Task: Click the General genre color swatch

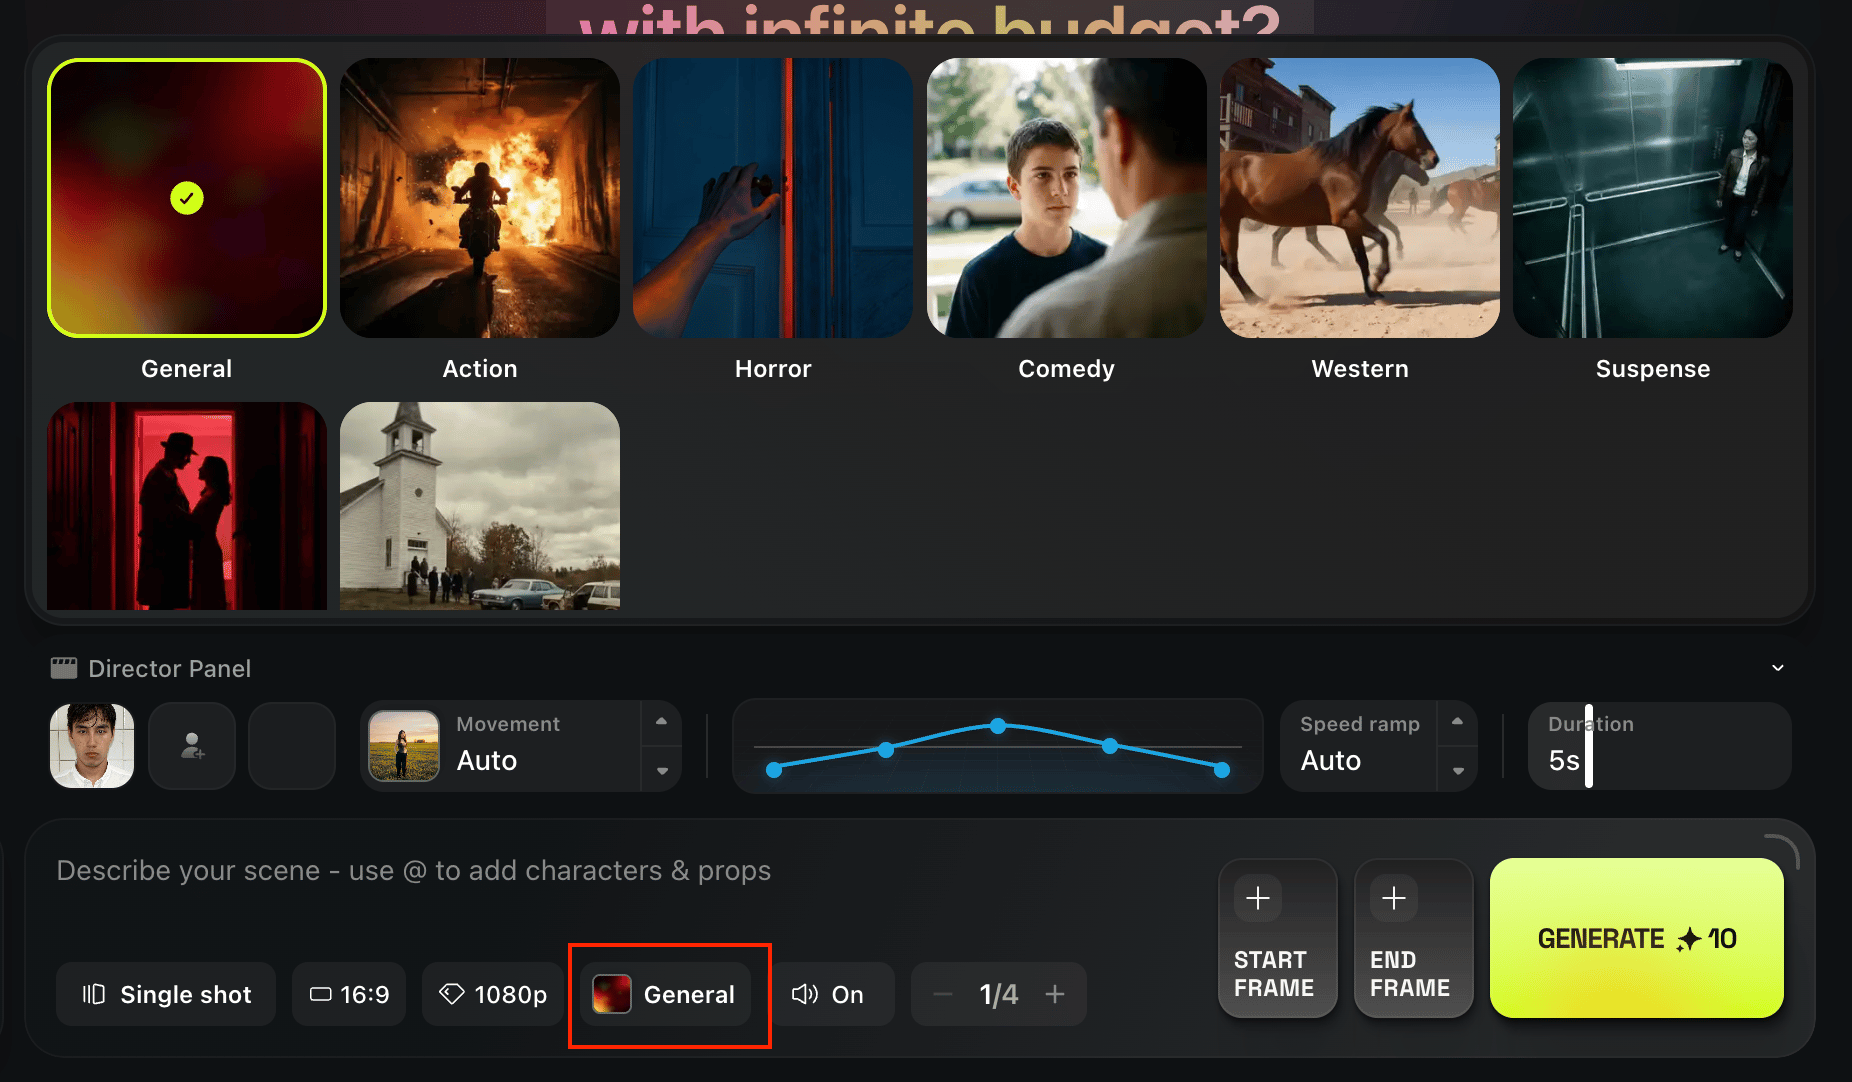Action: (612, 994)
